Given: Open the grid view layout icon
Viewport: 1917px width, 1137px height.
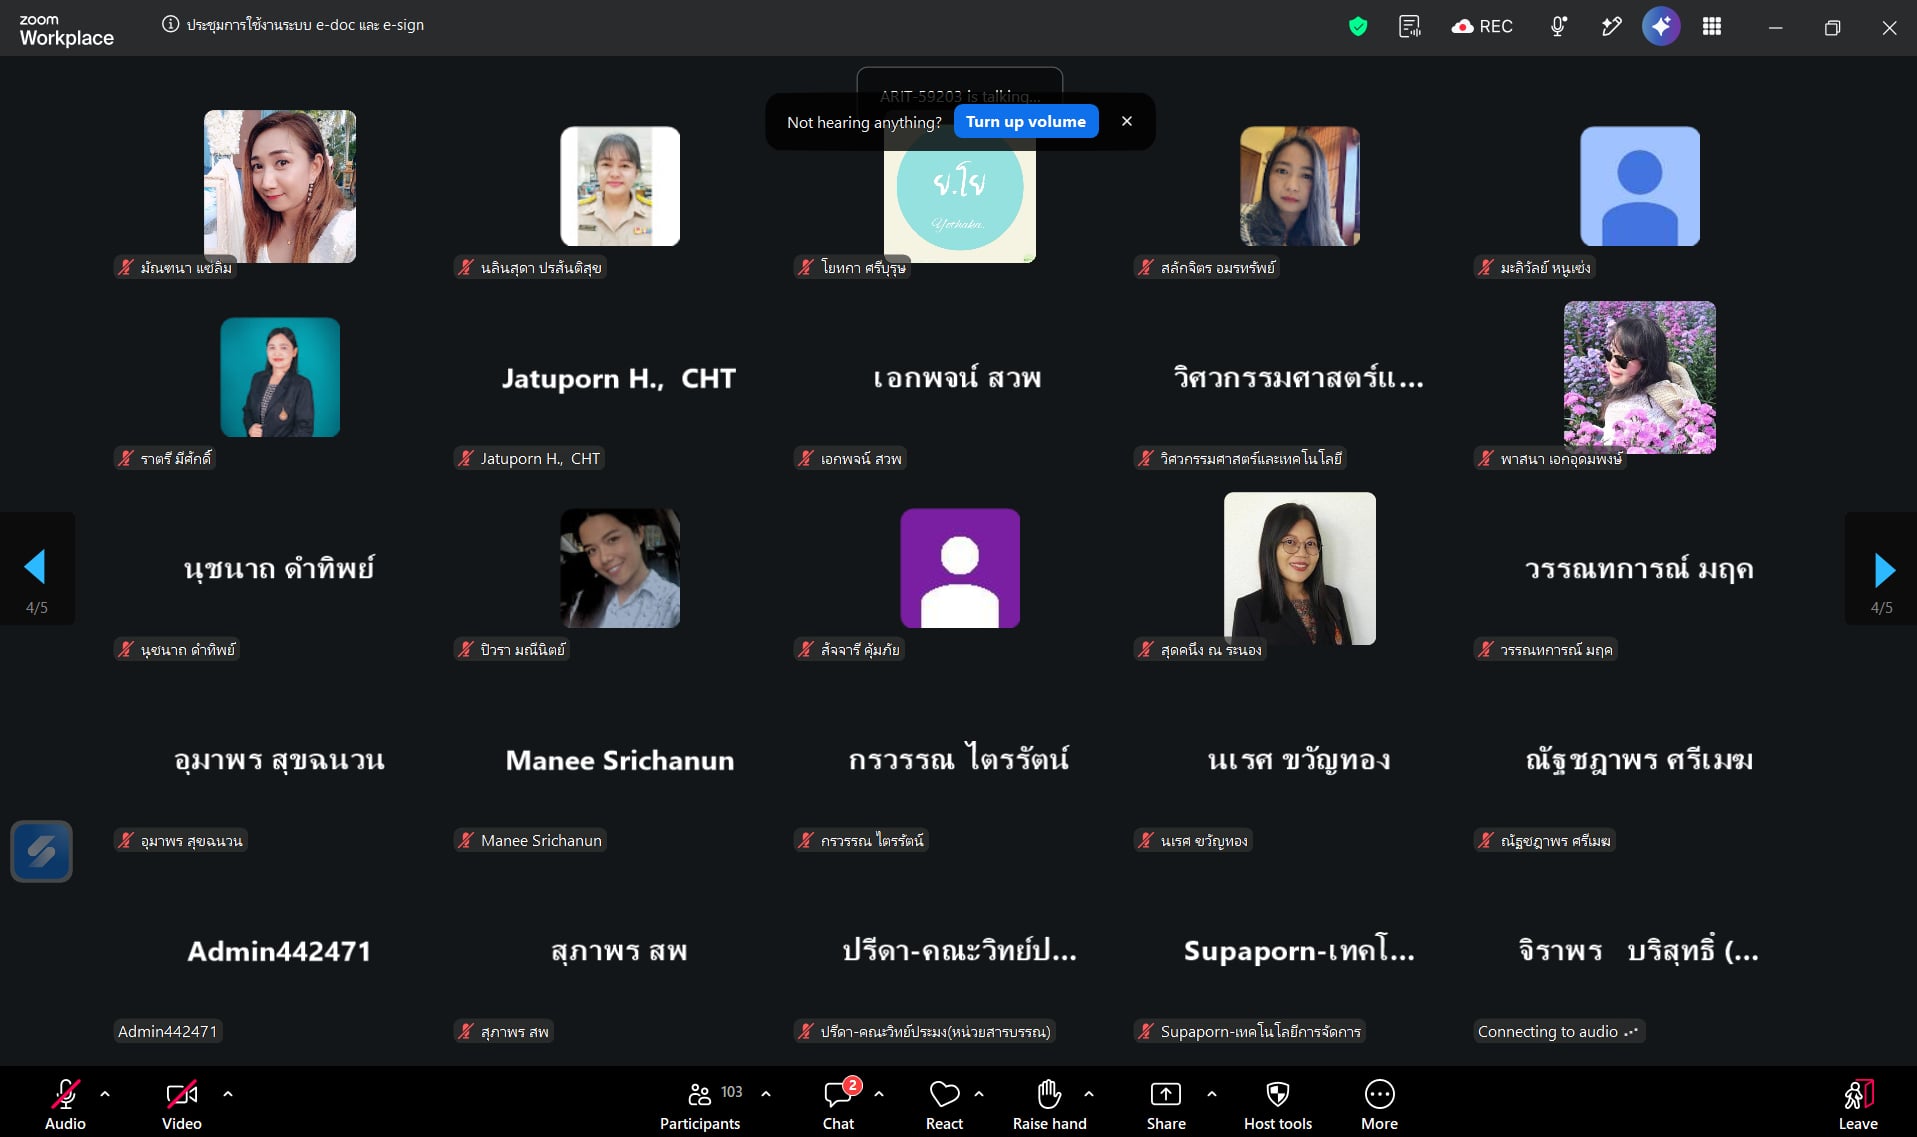Looking at the screenshot, I should tap(1712, 27).
